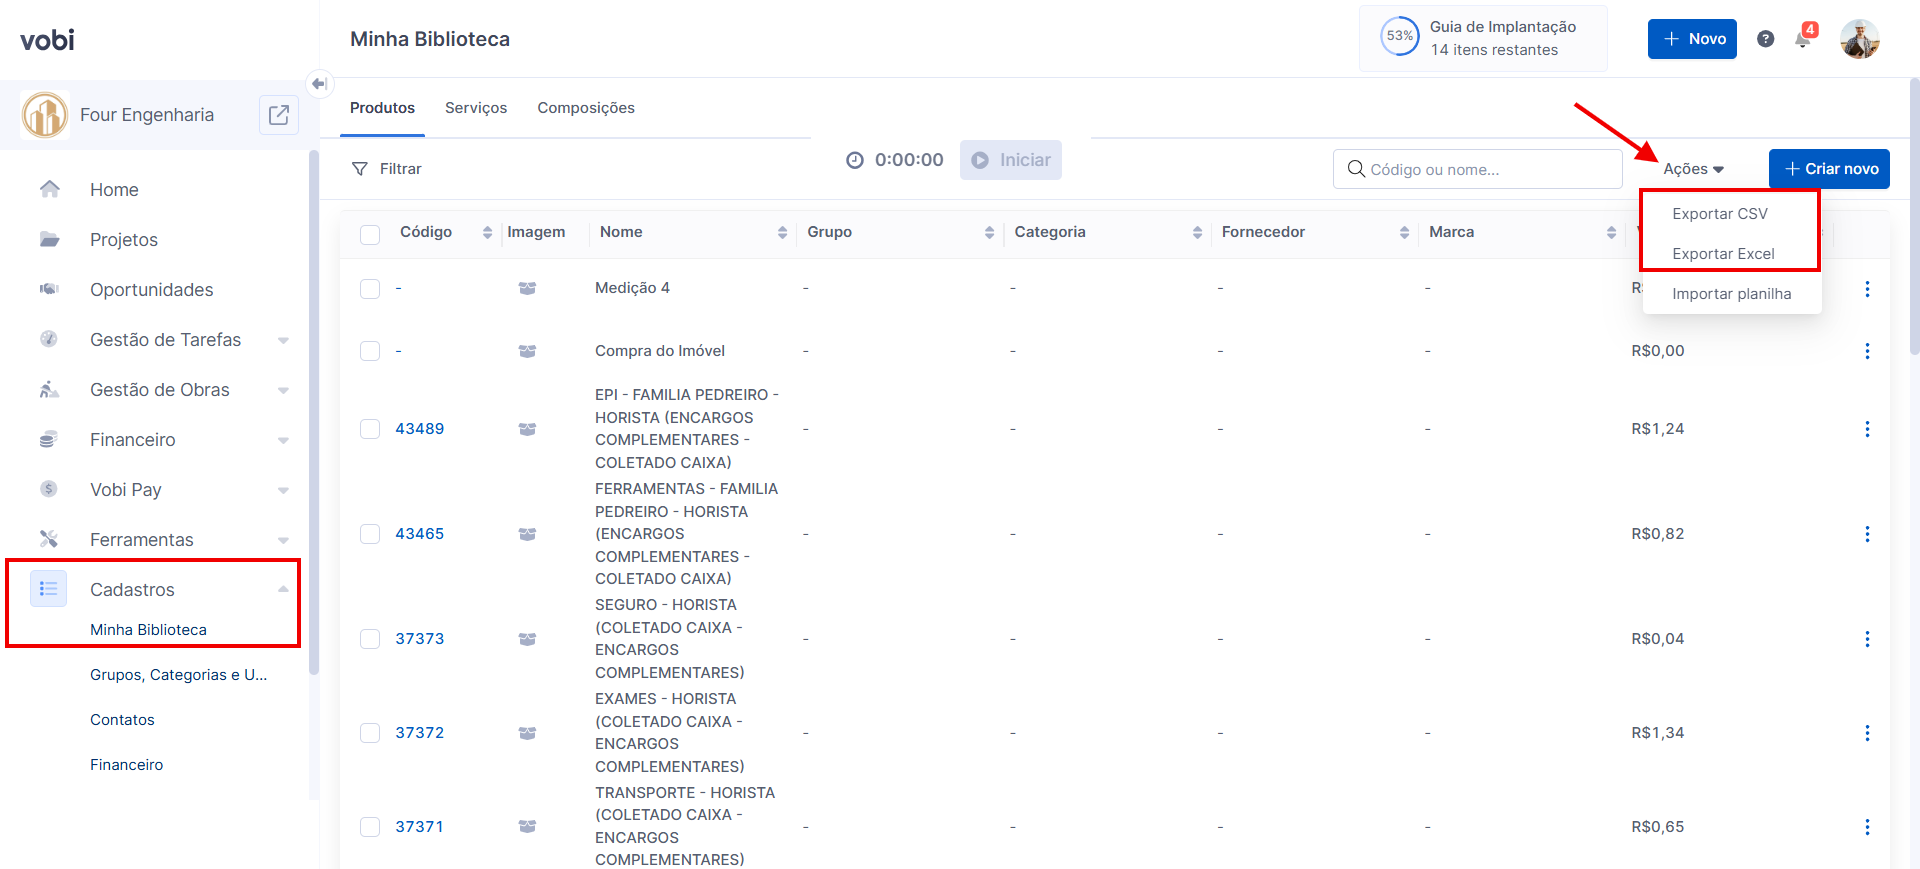Screen dimensions: 1920x869
Task: Sort by Código column arrows
Action: click(487, 232)
